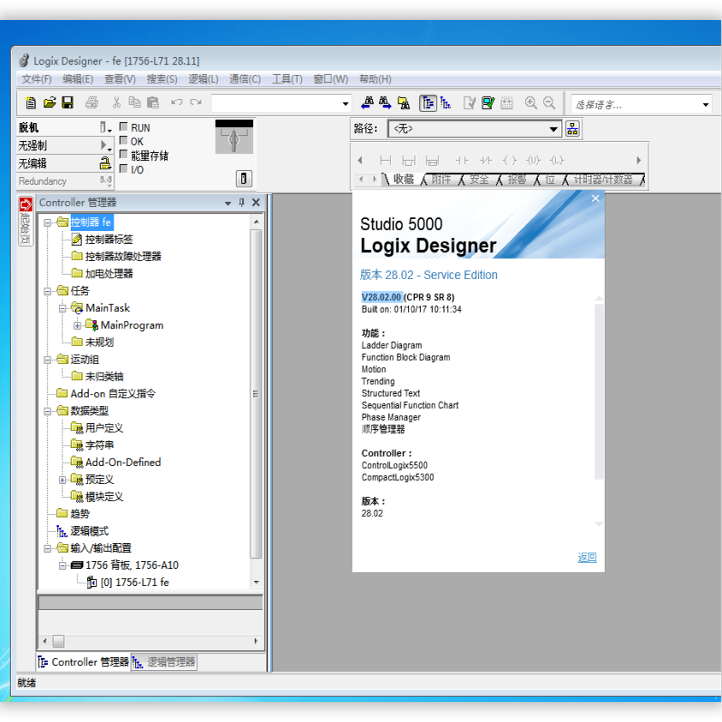The width and height of the screenshot is (722, 722).
Task: Click the 能量存储 status indicator box
Action: 123,154
